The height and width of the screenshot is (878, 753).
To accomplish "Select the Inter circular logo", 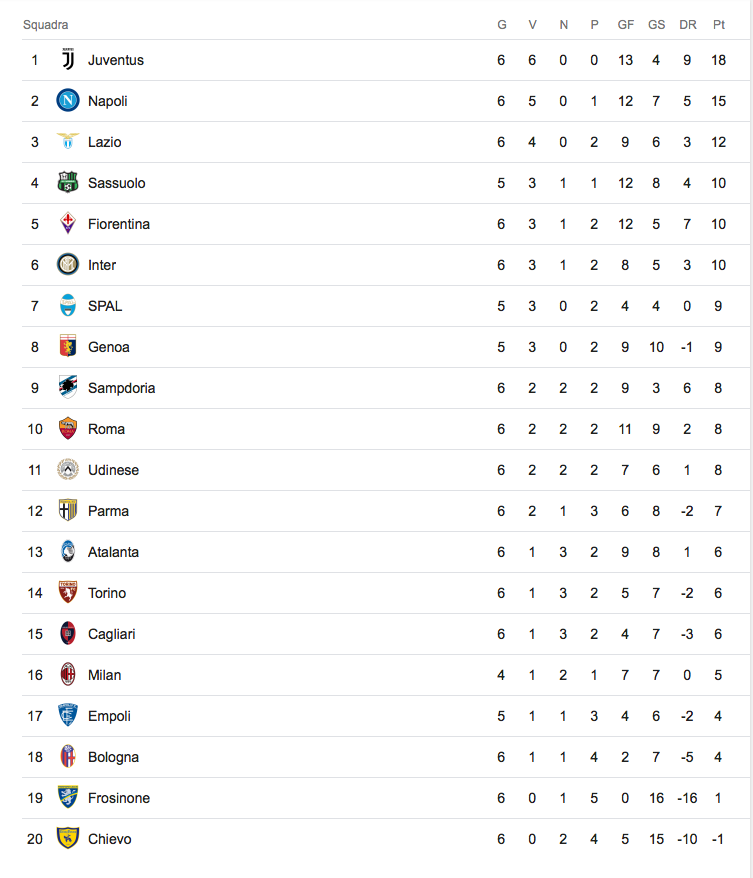I will [x=68, y=264].
